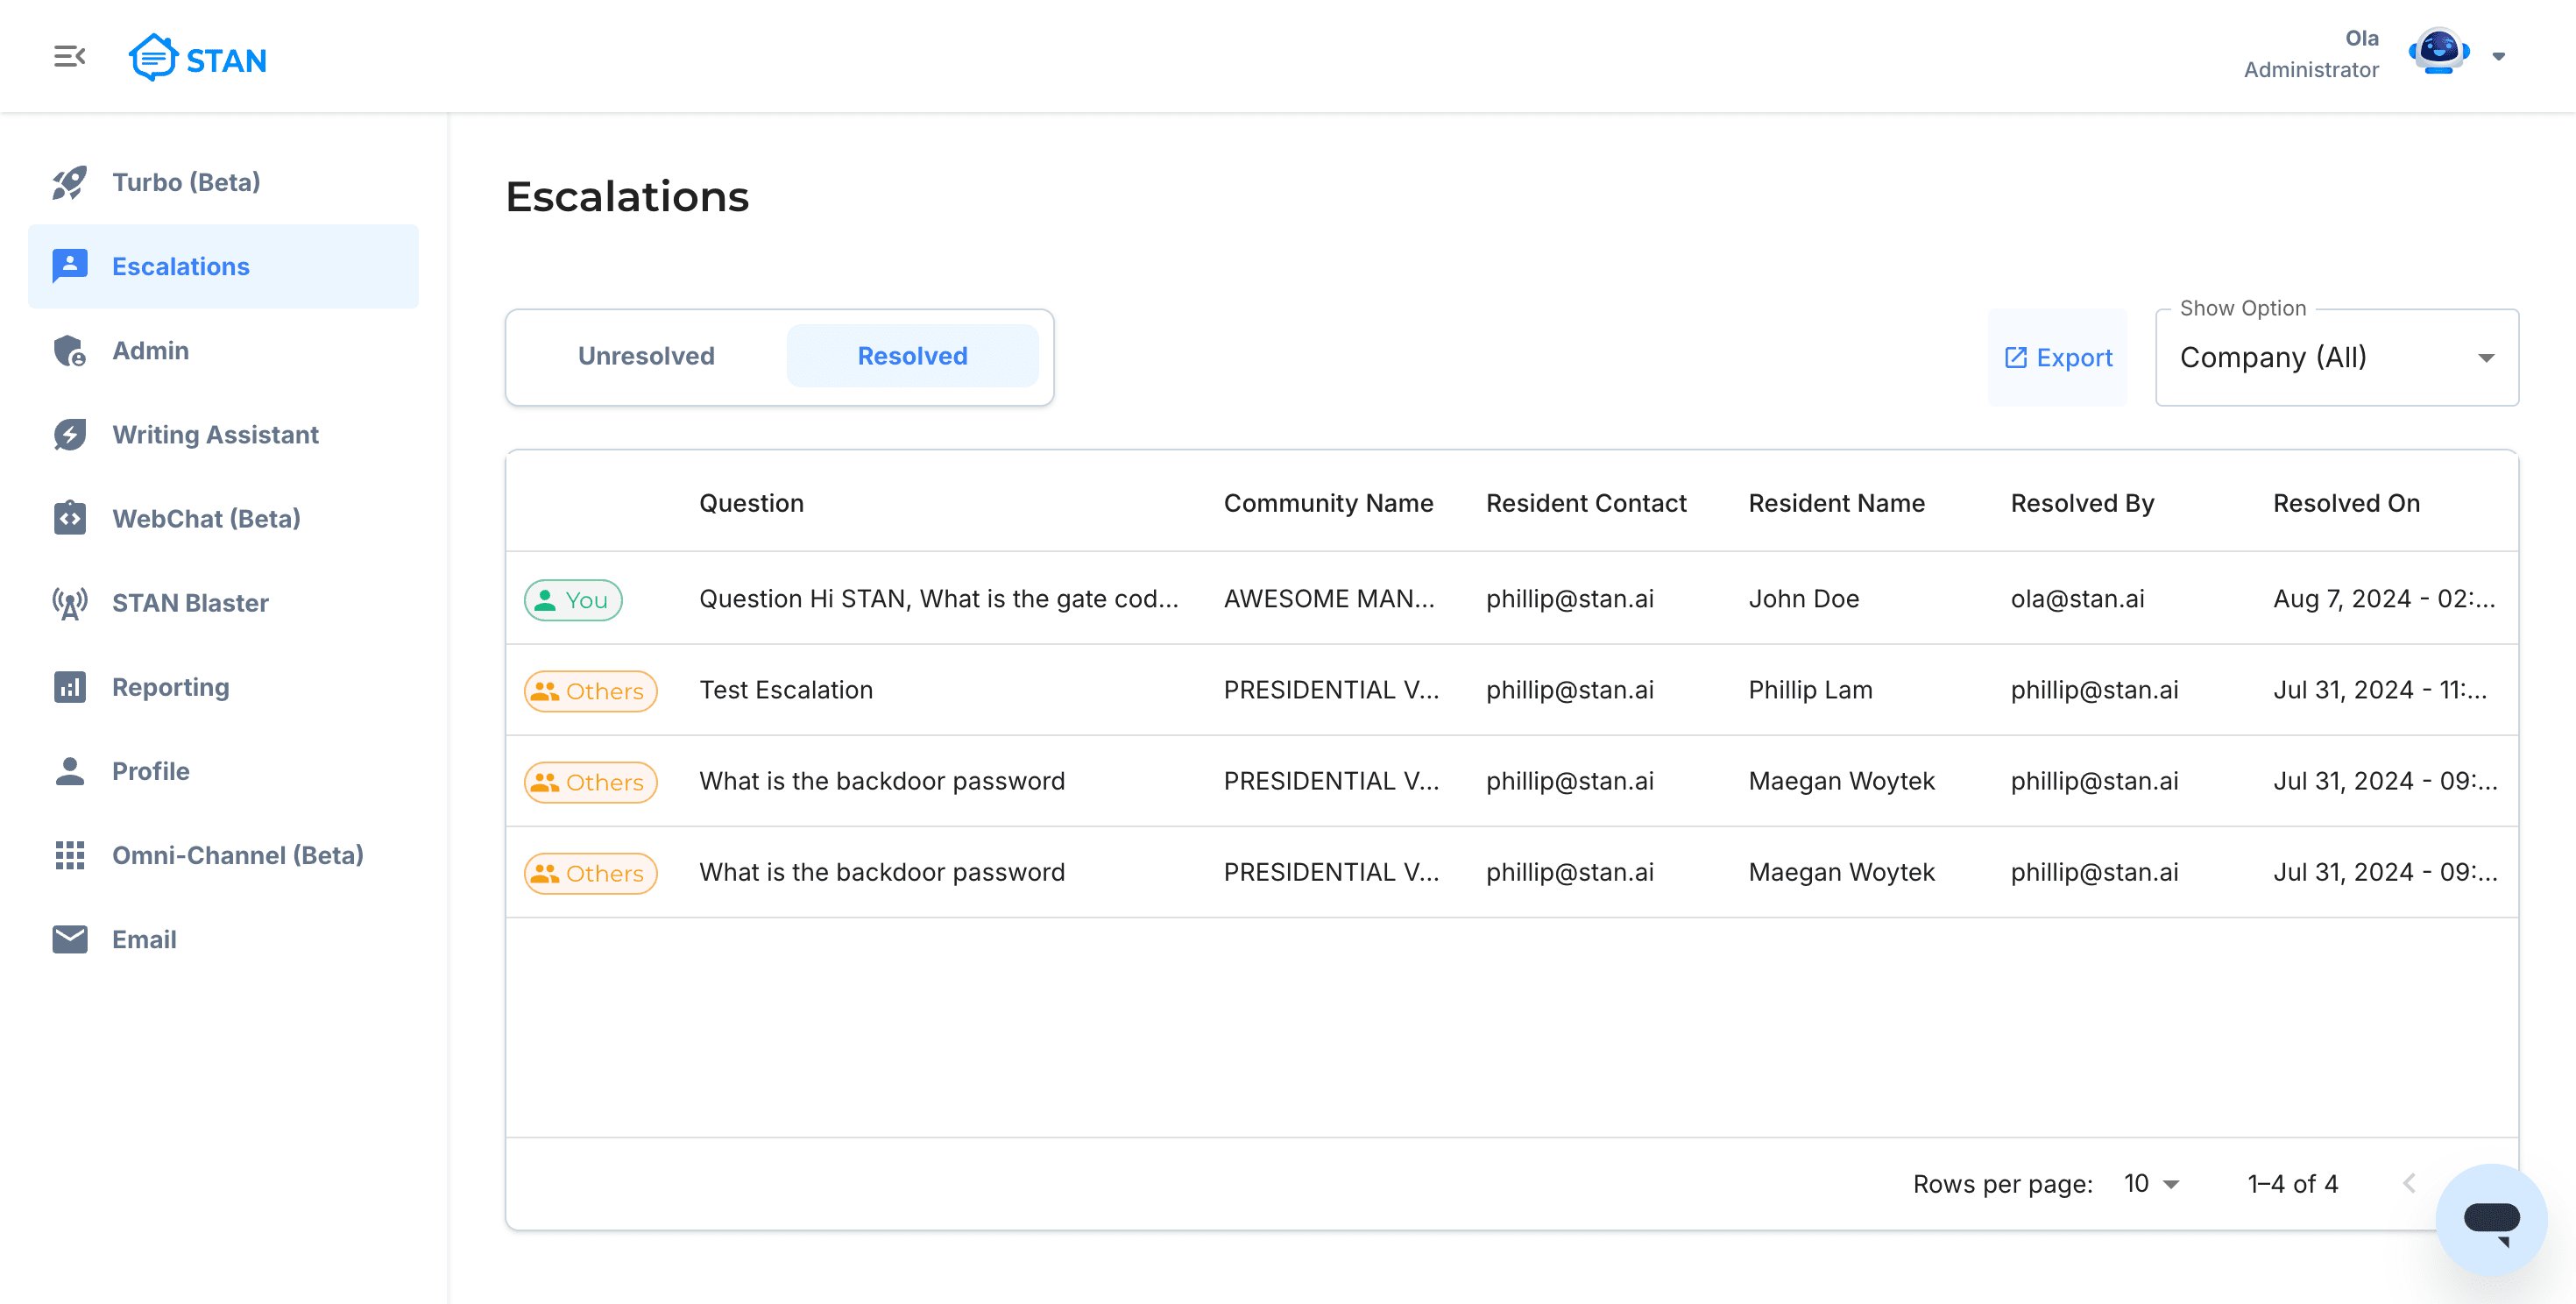2576x1304 pixels.
Task: Open STAN Blaster menu item
Action: (x=223, y=602)
